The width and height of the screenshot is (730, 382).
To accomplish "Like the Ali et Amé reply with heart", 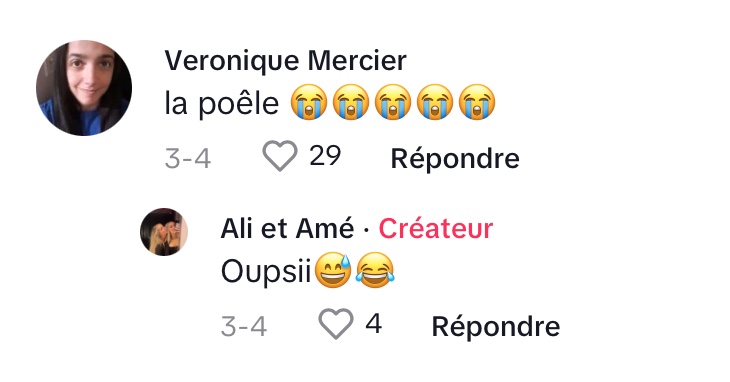I will [x=336, y=324].
